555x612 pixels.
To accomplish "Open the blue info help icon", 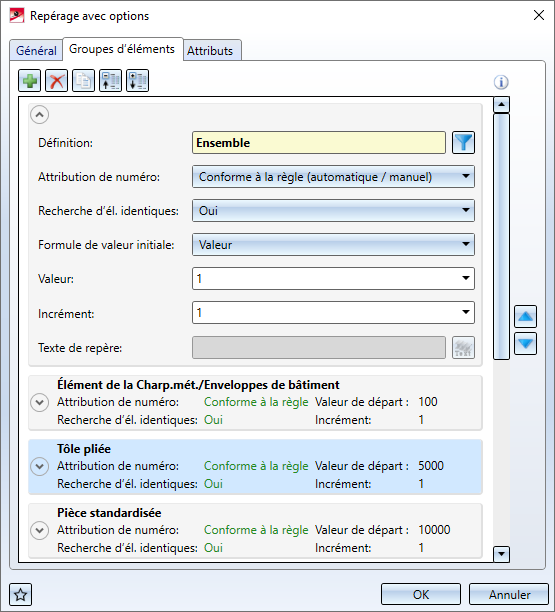I will click(x=501, y=82).
